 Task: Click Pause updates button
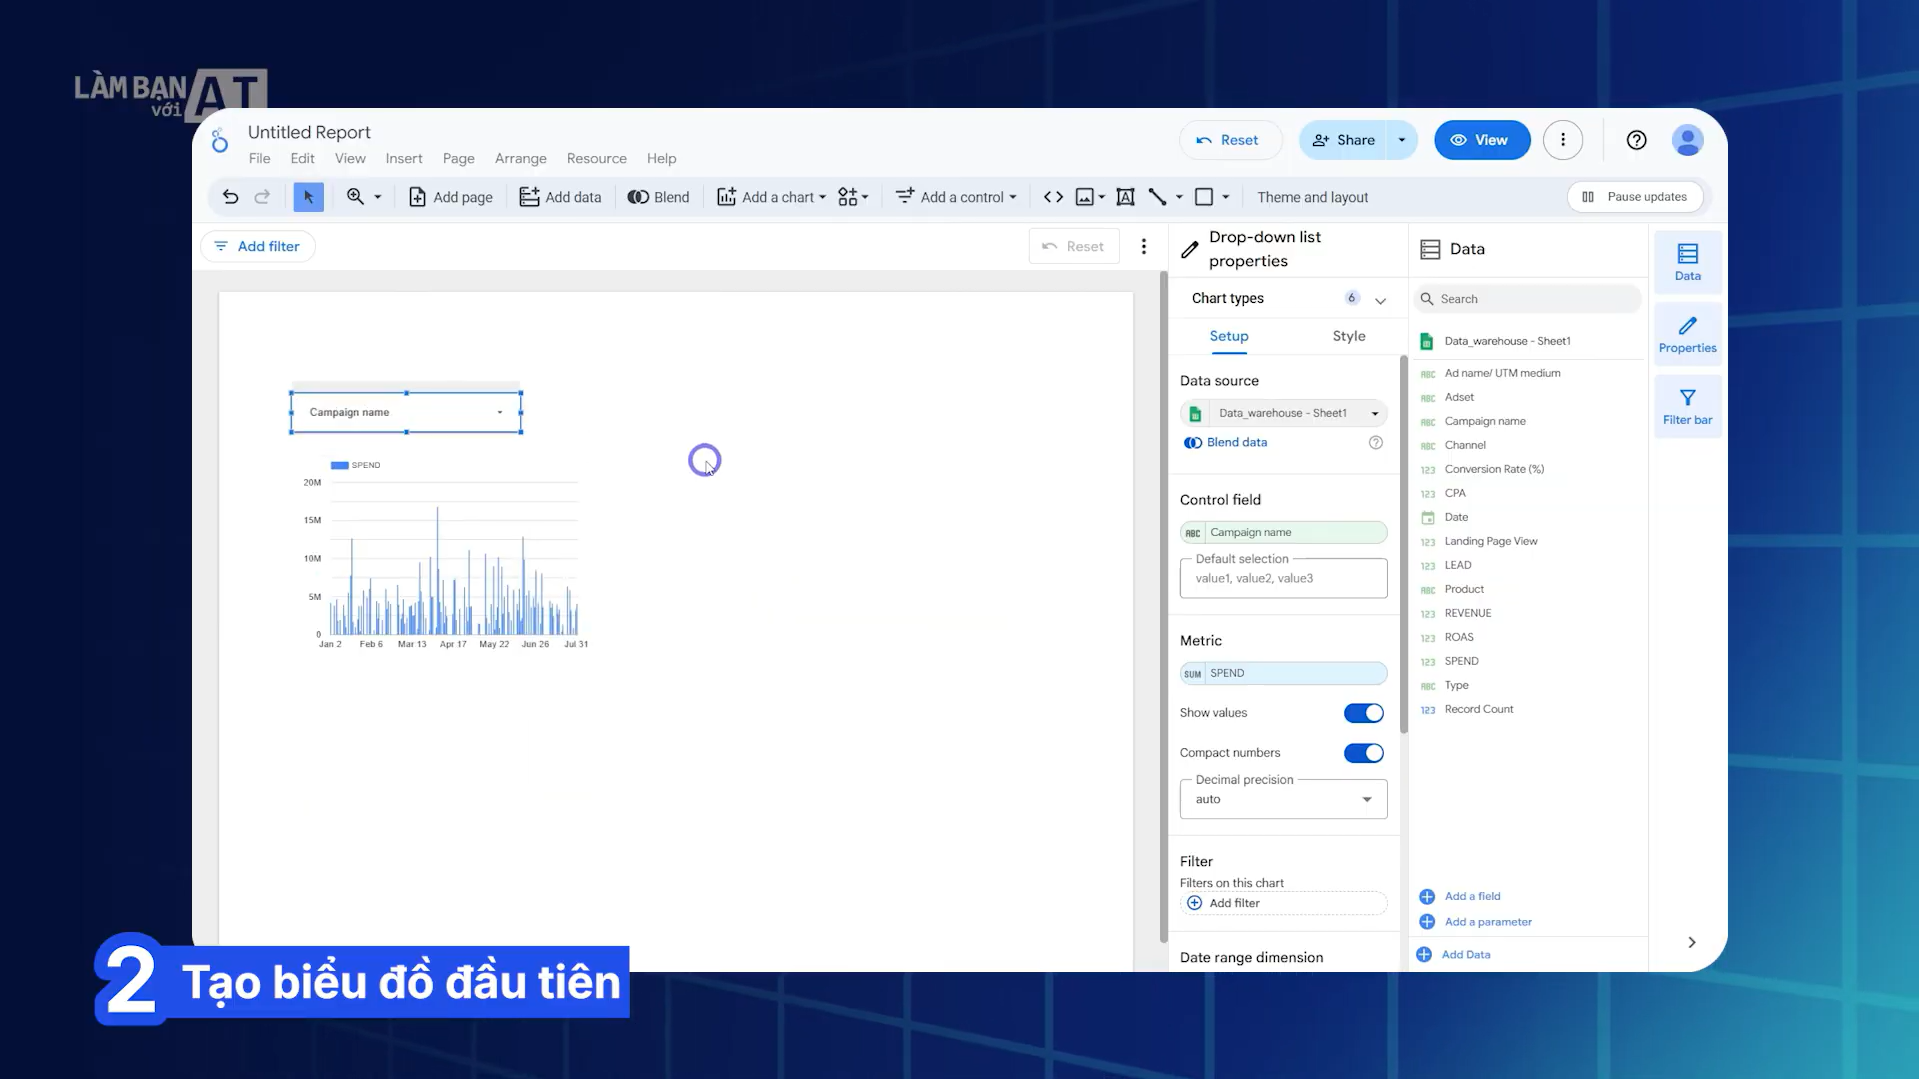pos(1634,197)
